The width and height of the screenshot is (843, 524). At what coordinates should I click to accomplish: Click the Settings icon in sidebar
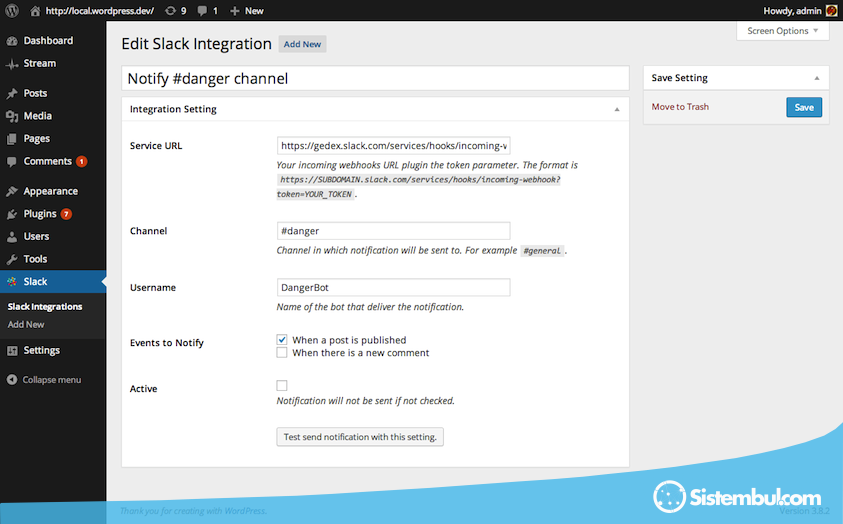(12, 350)
